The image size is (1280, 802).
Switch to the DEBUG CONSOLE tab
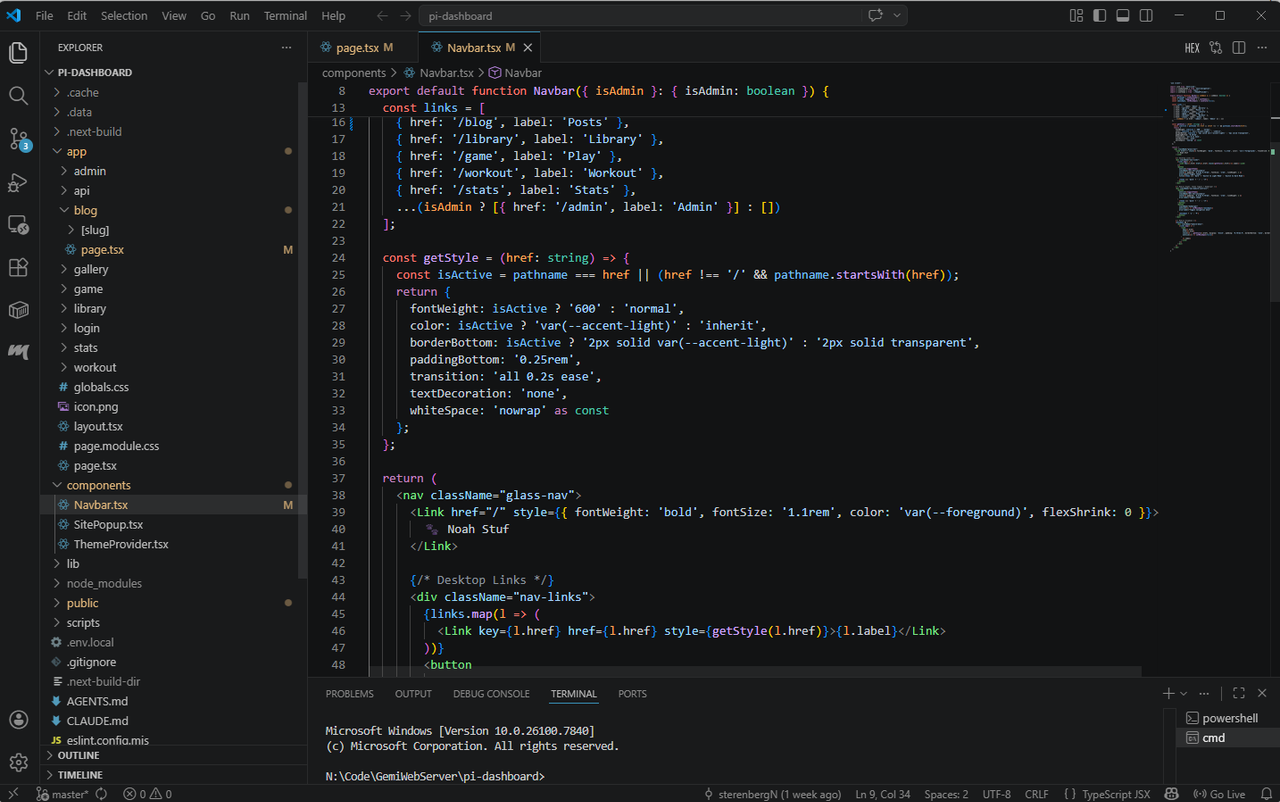(x=491, y=694)
